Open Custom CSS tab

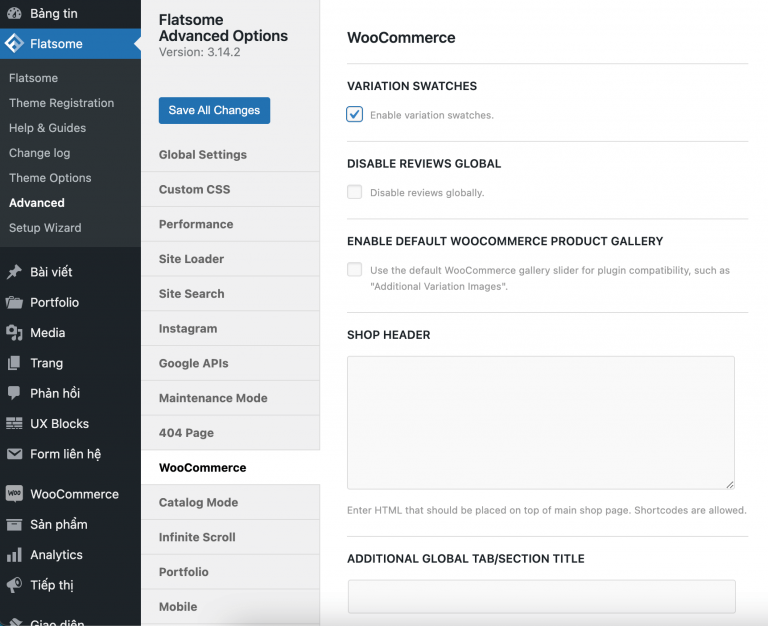click(x=230, y=190)
